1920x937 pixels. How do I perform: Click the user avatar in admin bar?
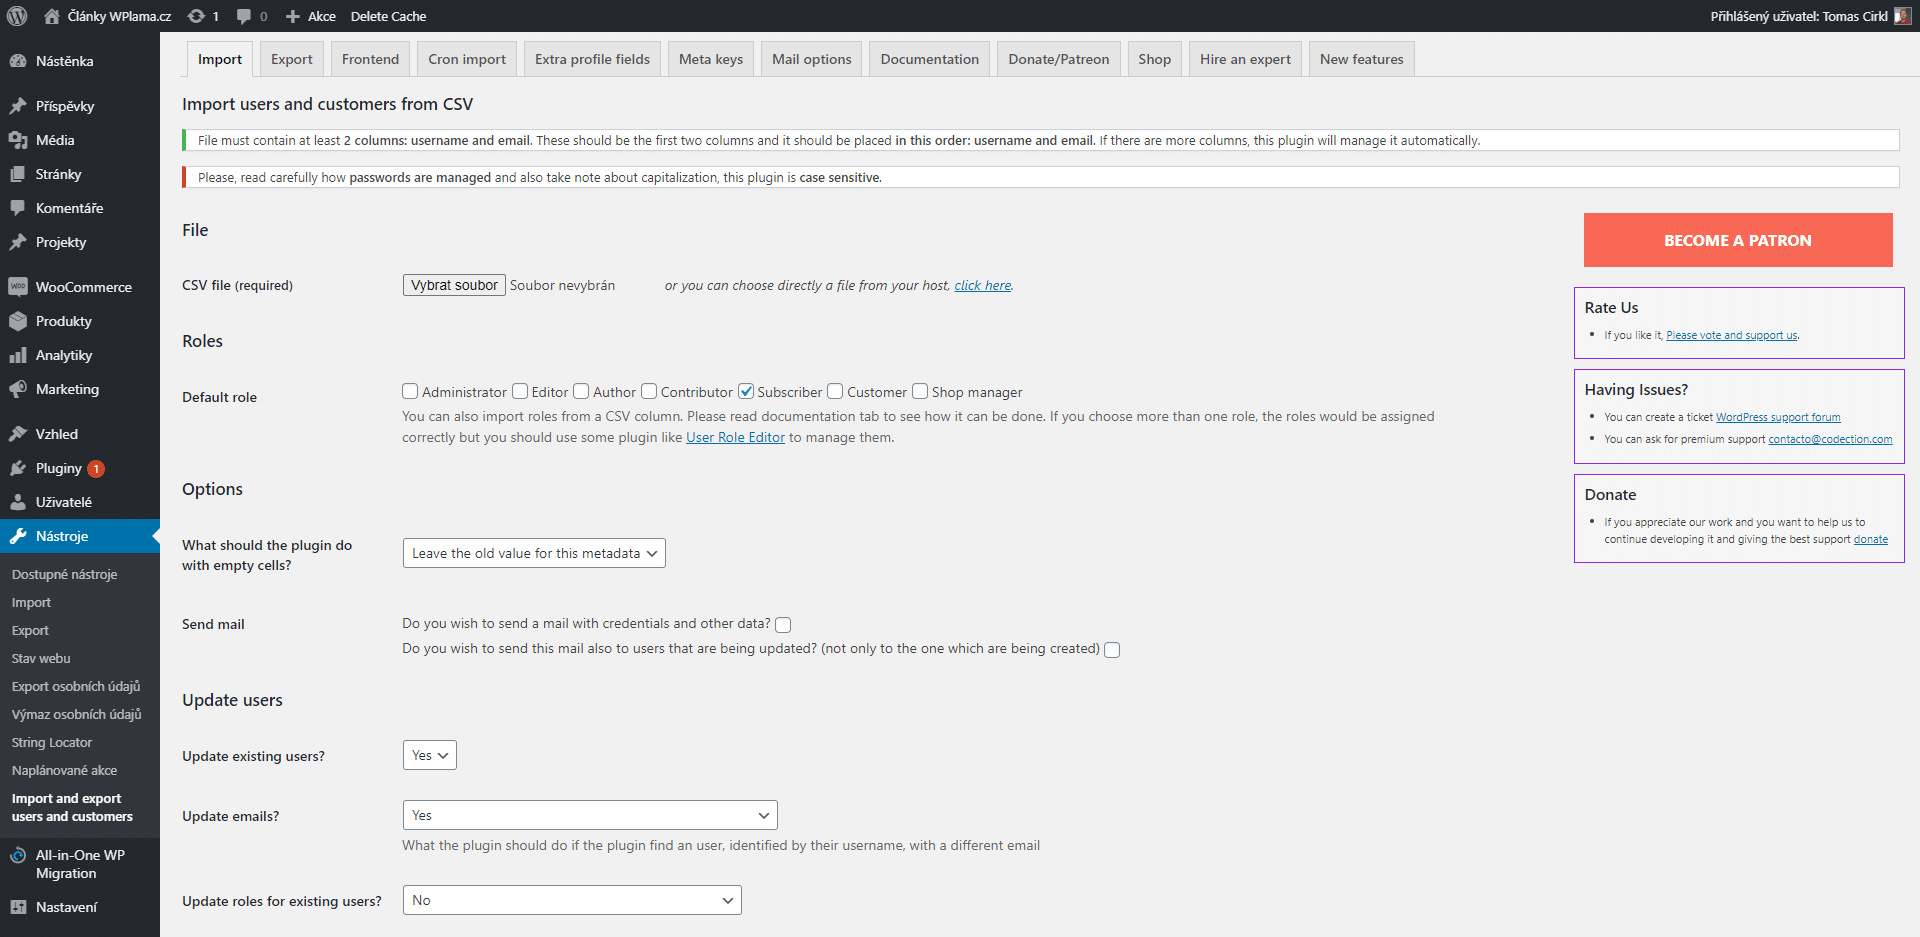click(1902, 16)
